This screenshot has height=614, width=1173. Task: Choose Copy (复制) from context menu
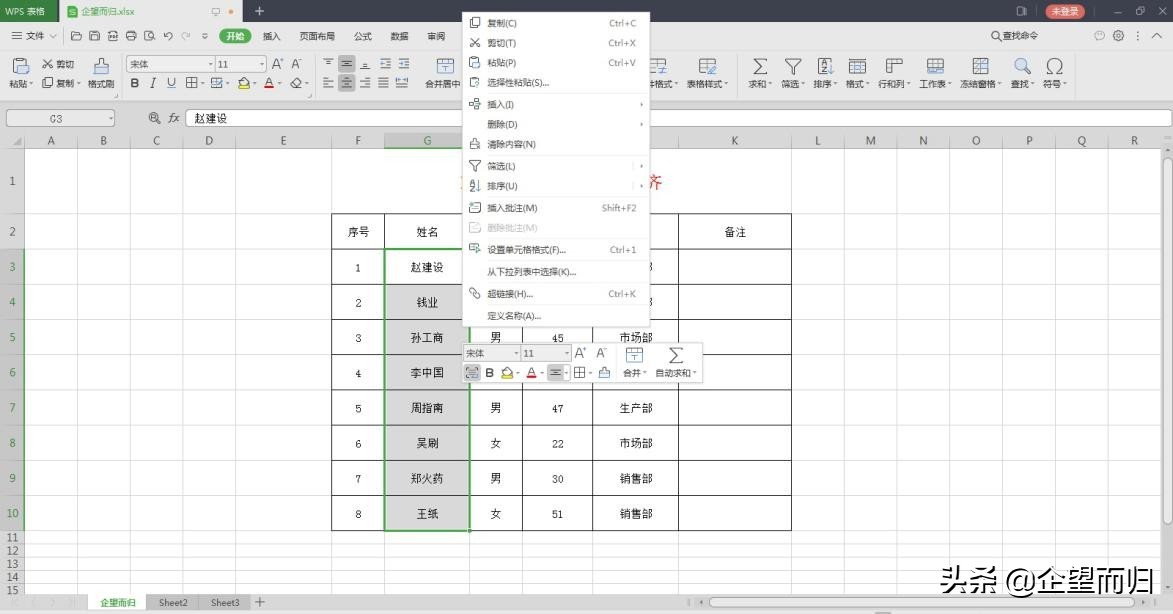[556, 23]
